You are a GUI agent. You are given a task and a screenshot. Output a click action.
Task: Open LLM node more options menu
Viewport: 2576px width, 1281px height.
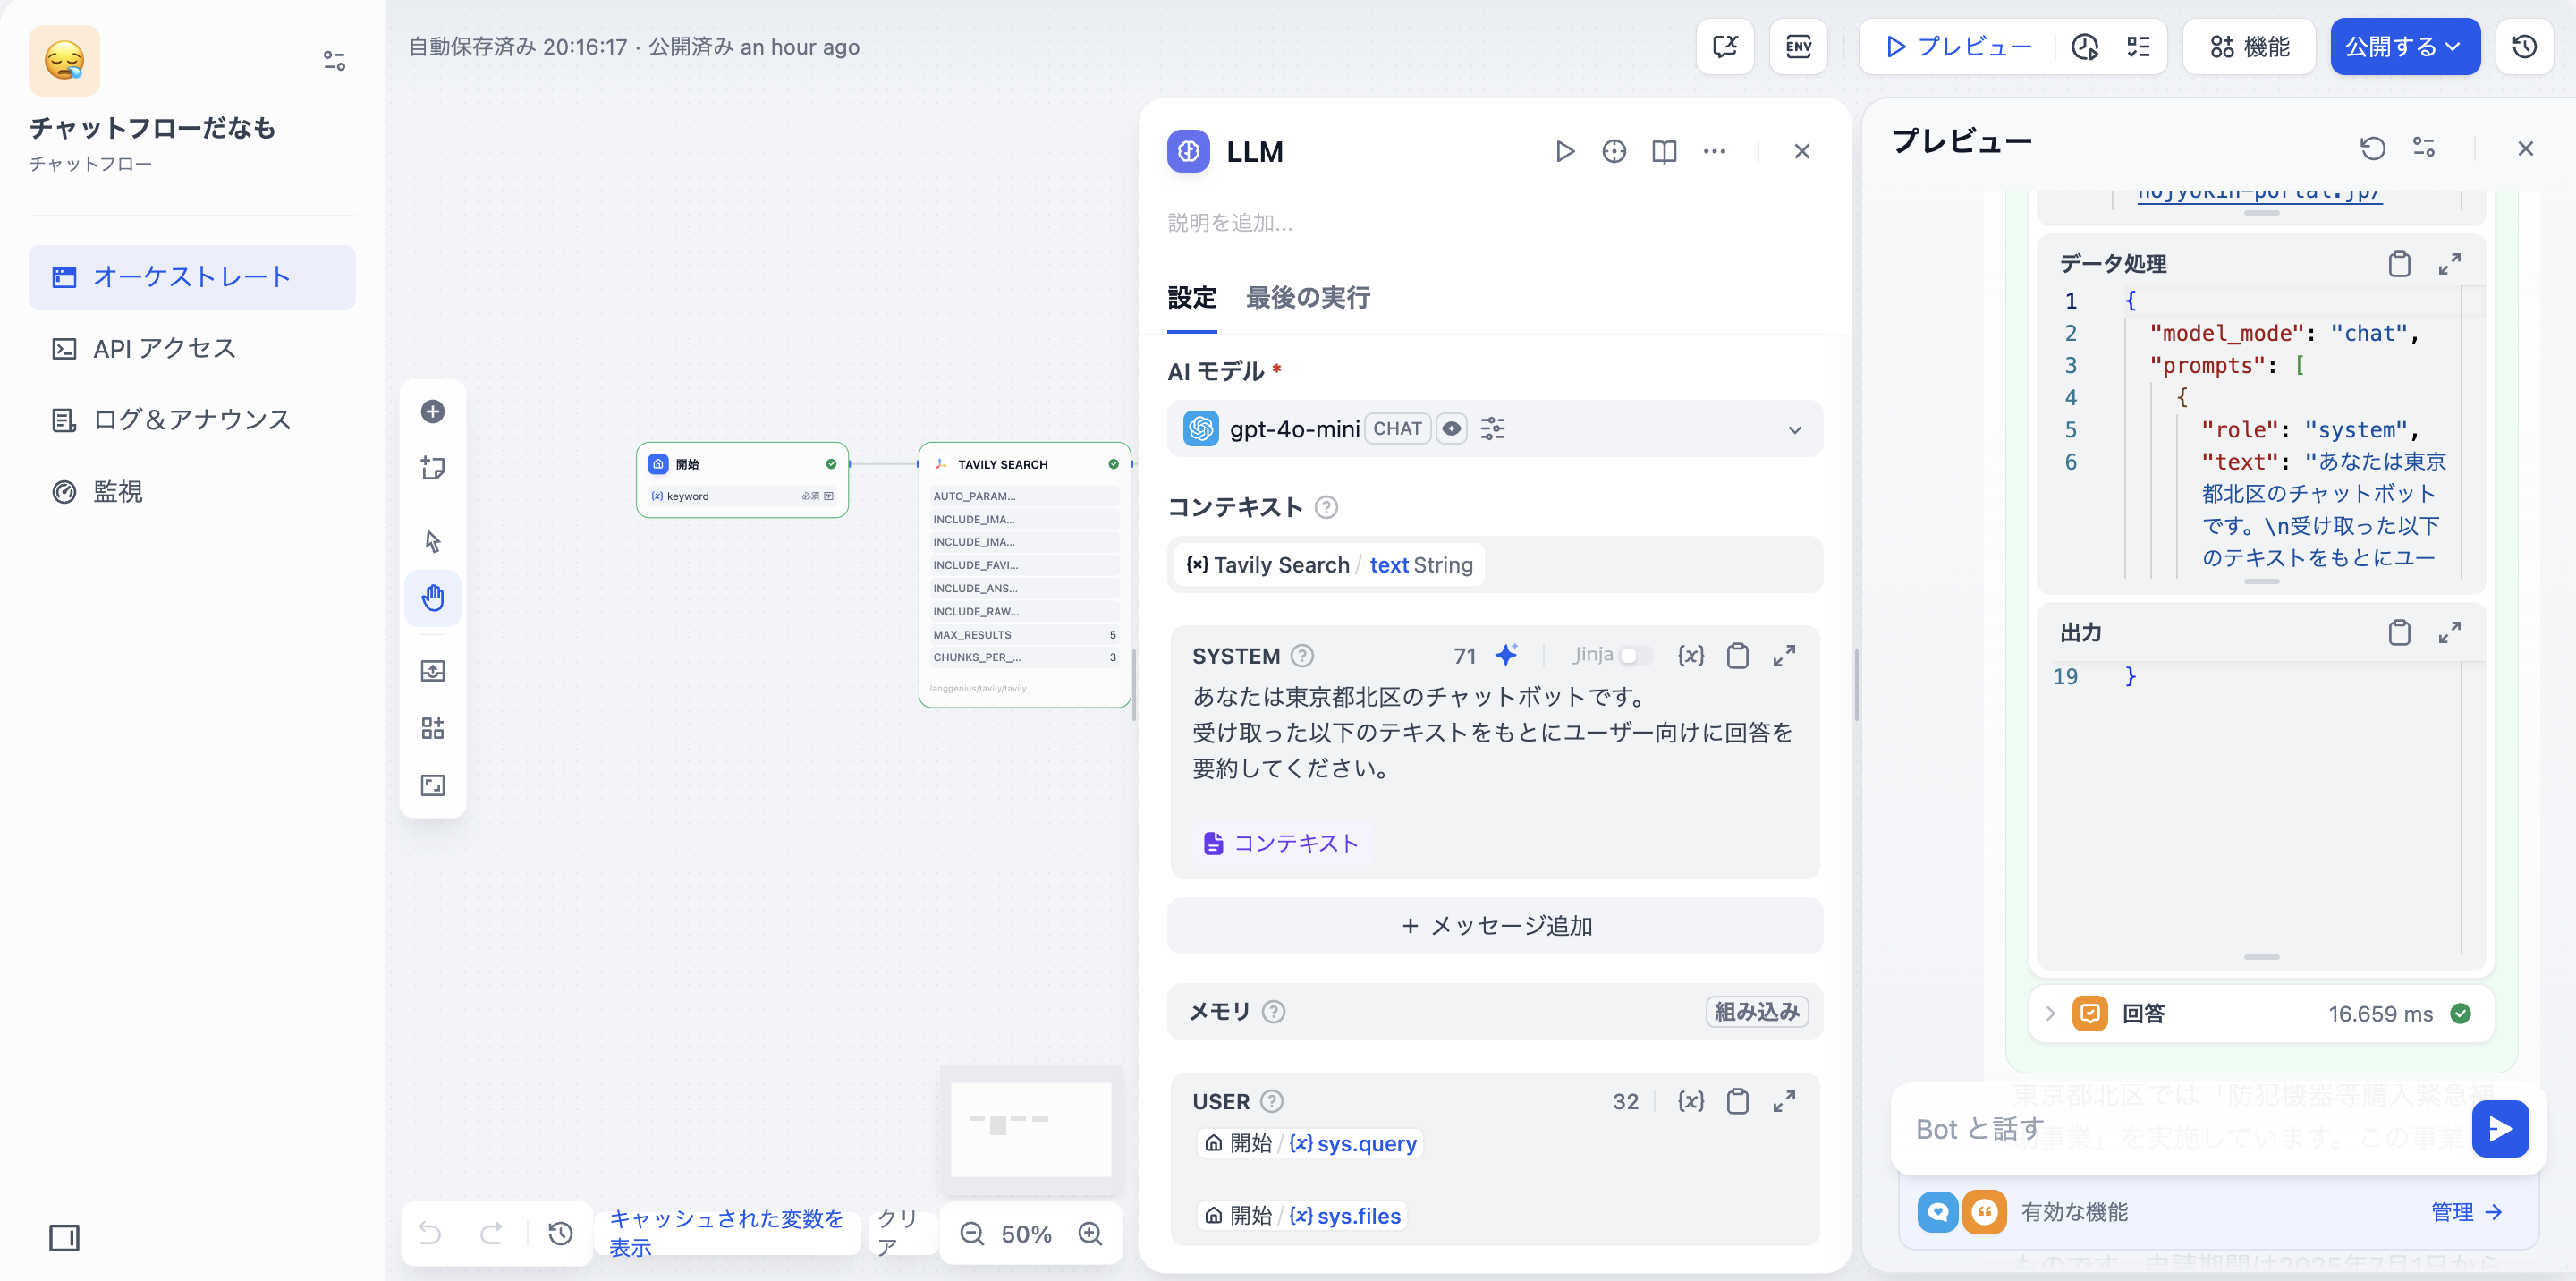click(x=1714, y=151)
